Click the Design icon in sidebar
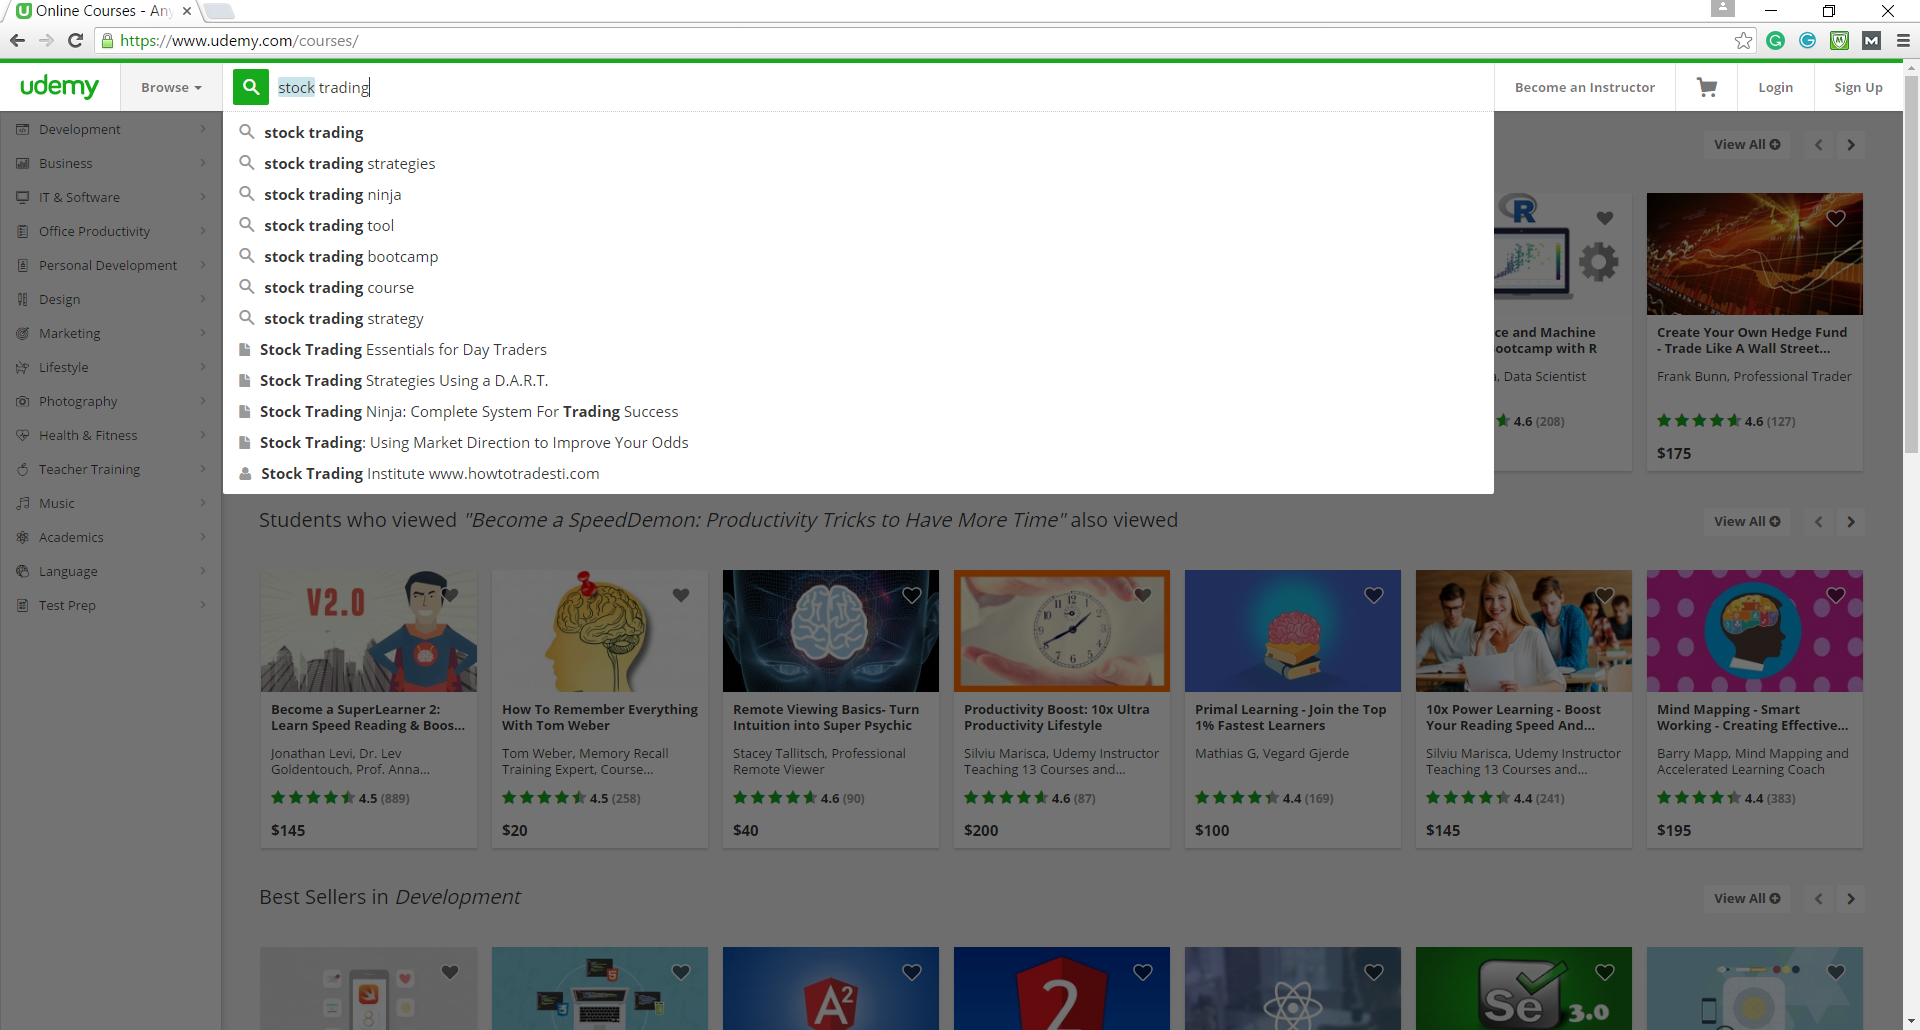 coord(23,299)
